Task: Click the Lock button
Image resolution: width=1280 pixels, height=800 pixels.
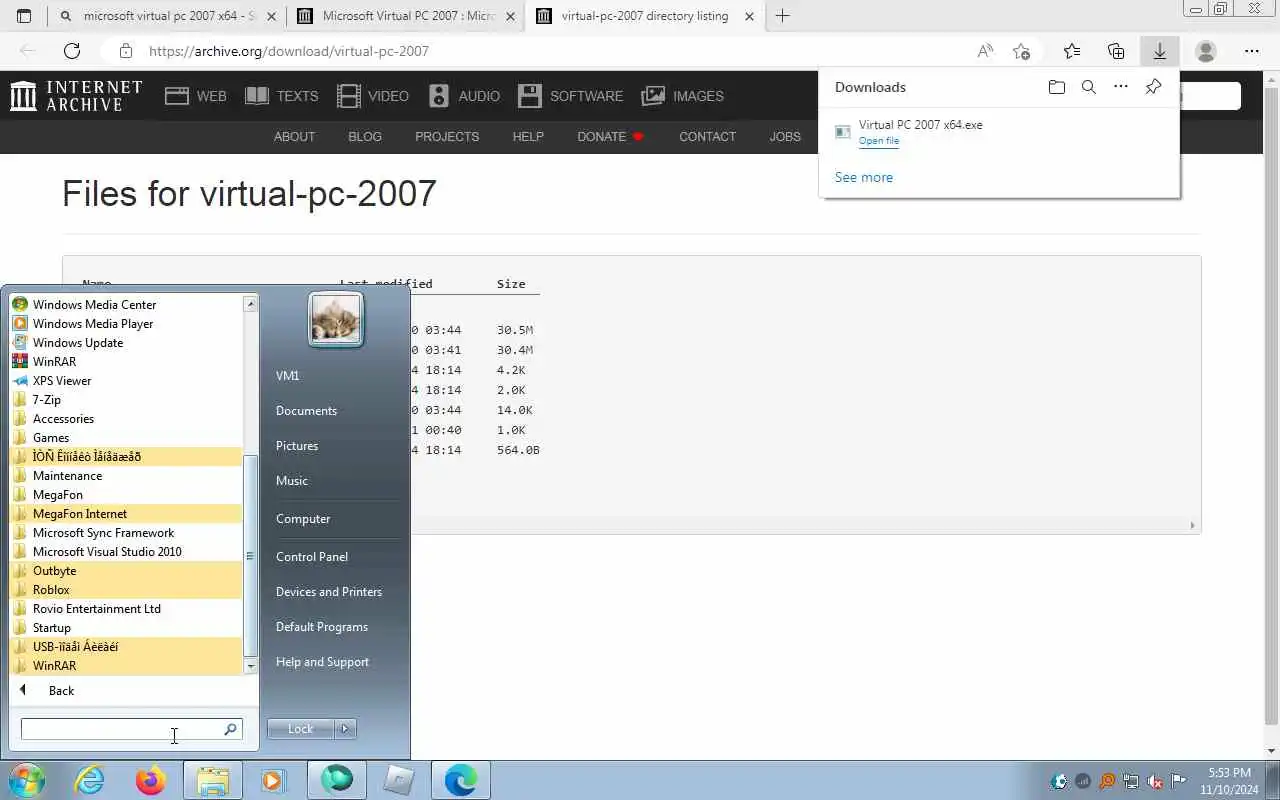Action: coord(301,729)
